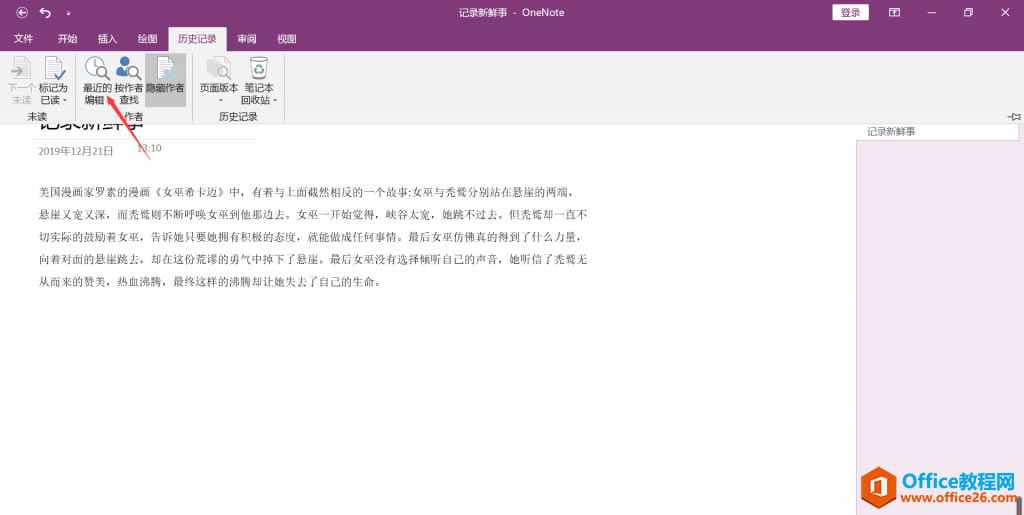Open the 文件 (File) menu
Viewport: 1024px width, 515px height.
coord(24,39)
